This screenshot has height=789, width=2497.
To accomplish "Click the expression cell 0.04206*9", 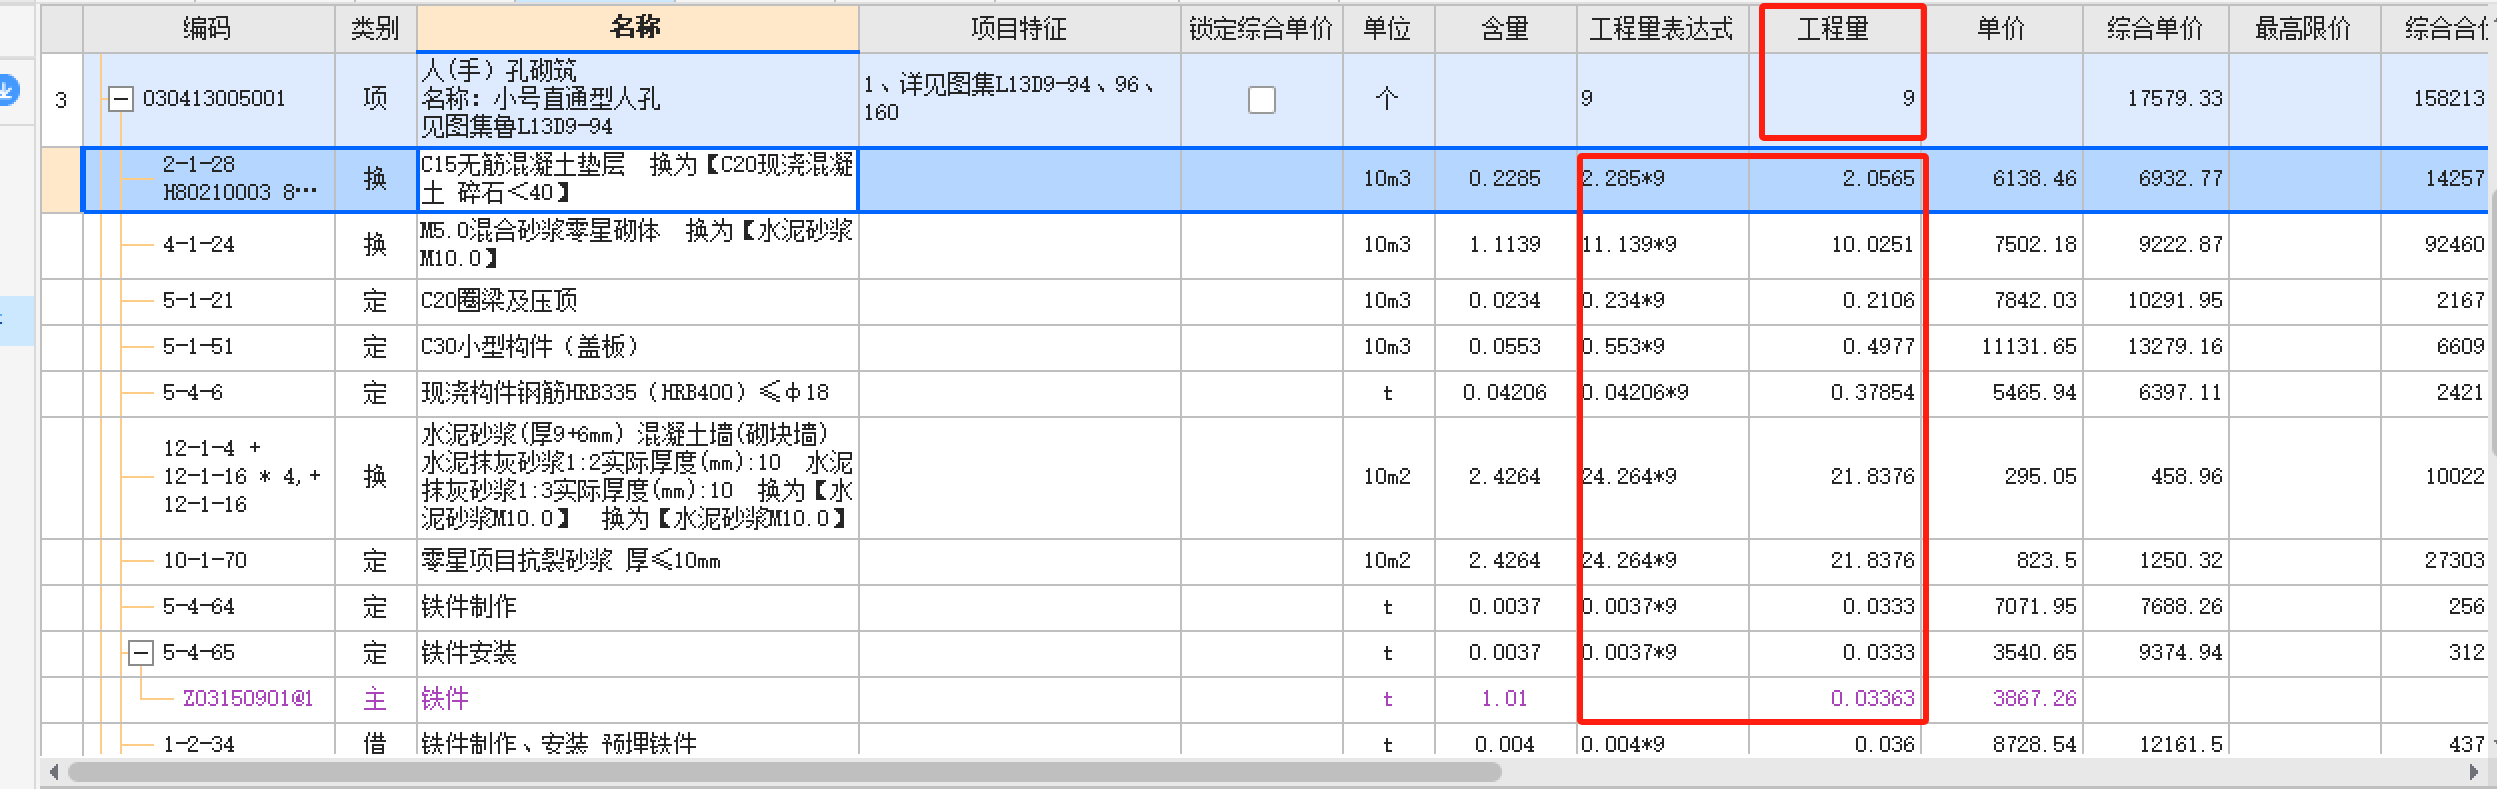I will pos(1662,393).
